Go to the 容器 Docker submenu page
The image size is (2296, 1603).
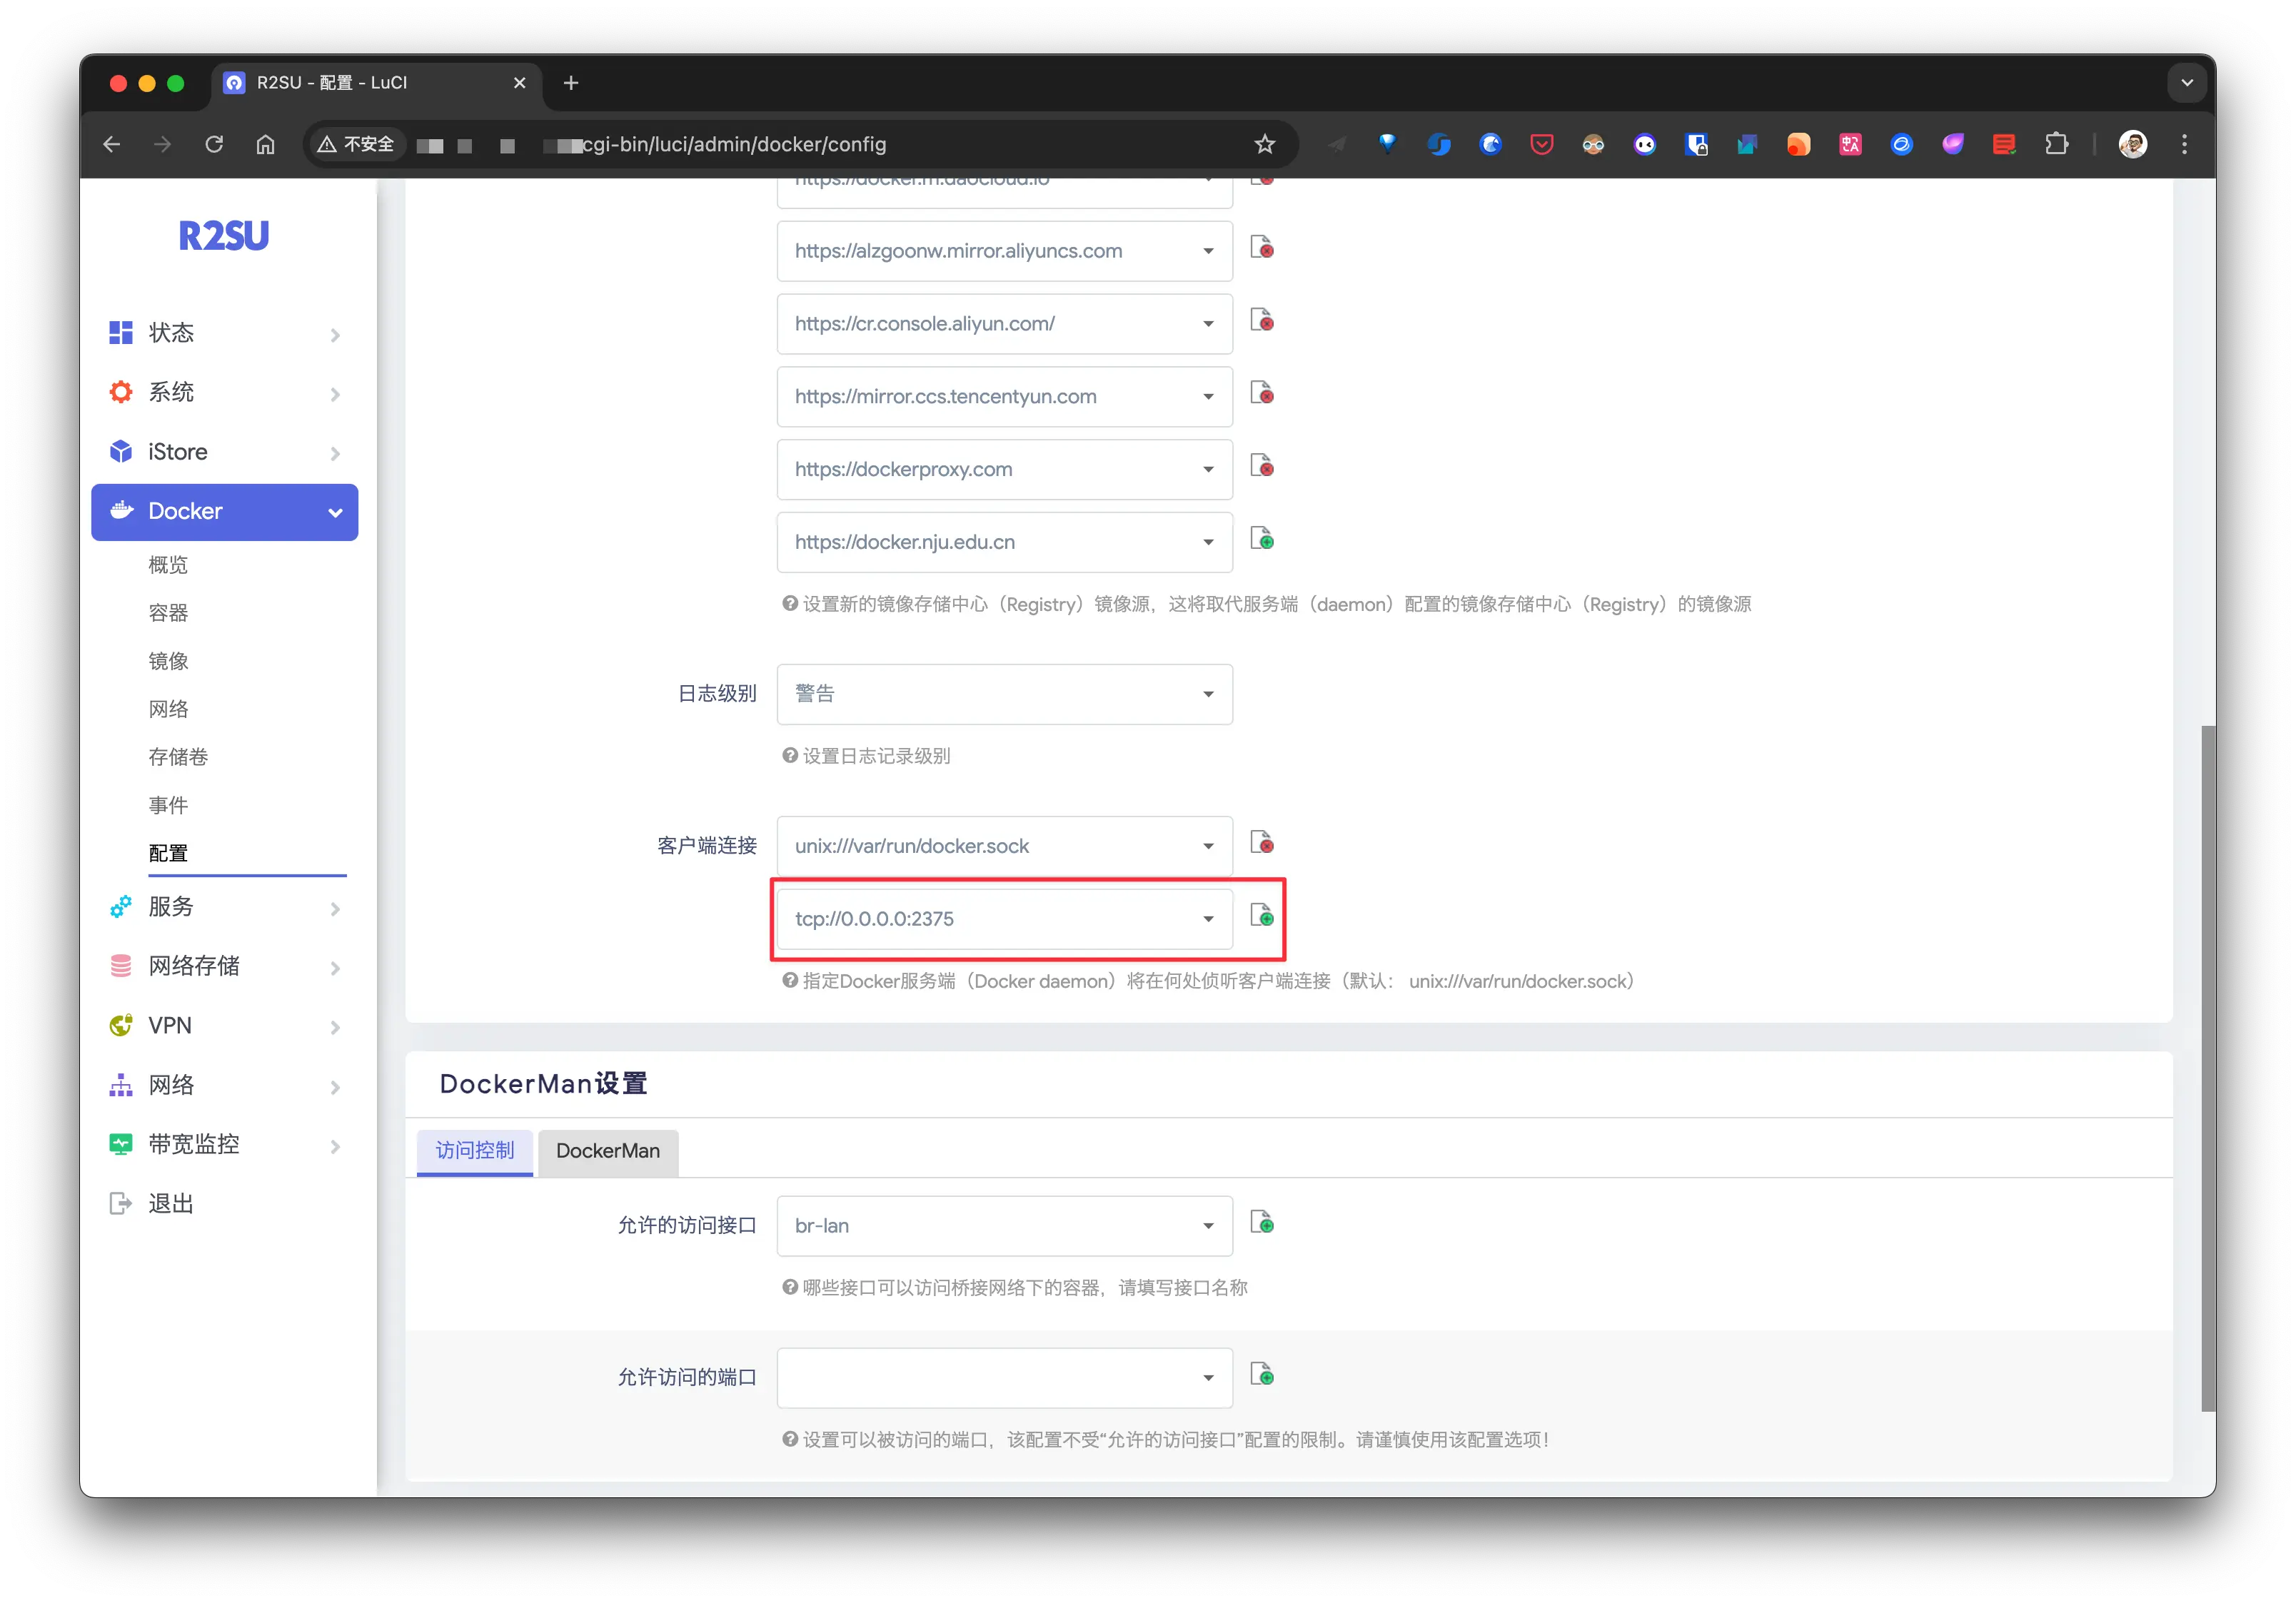(168, 613)
